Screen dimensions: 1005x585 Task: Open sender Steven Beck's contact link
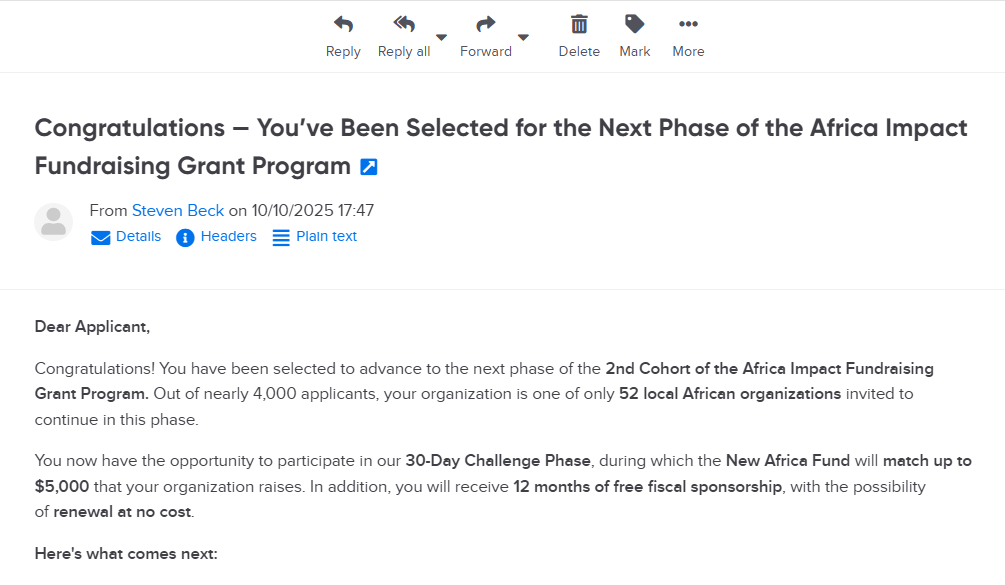pos(178,210)
